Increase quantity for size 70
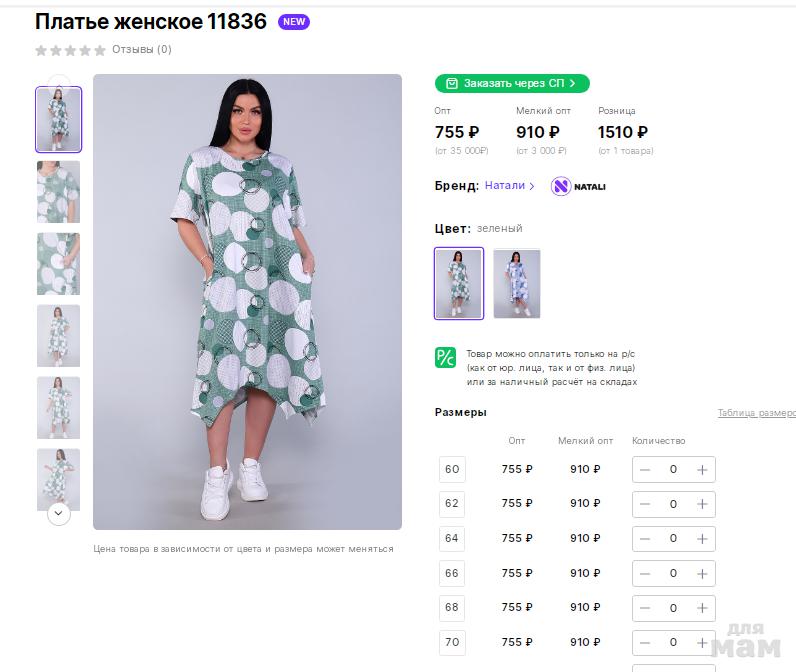 point(702,642)
